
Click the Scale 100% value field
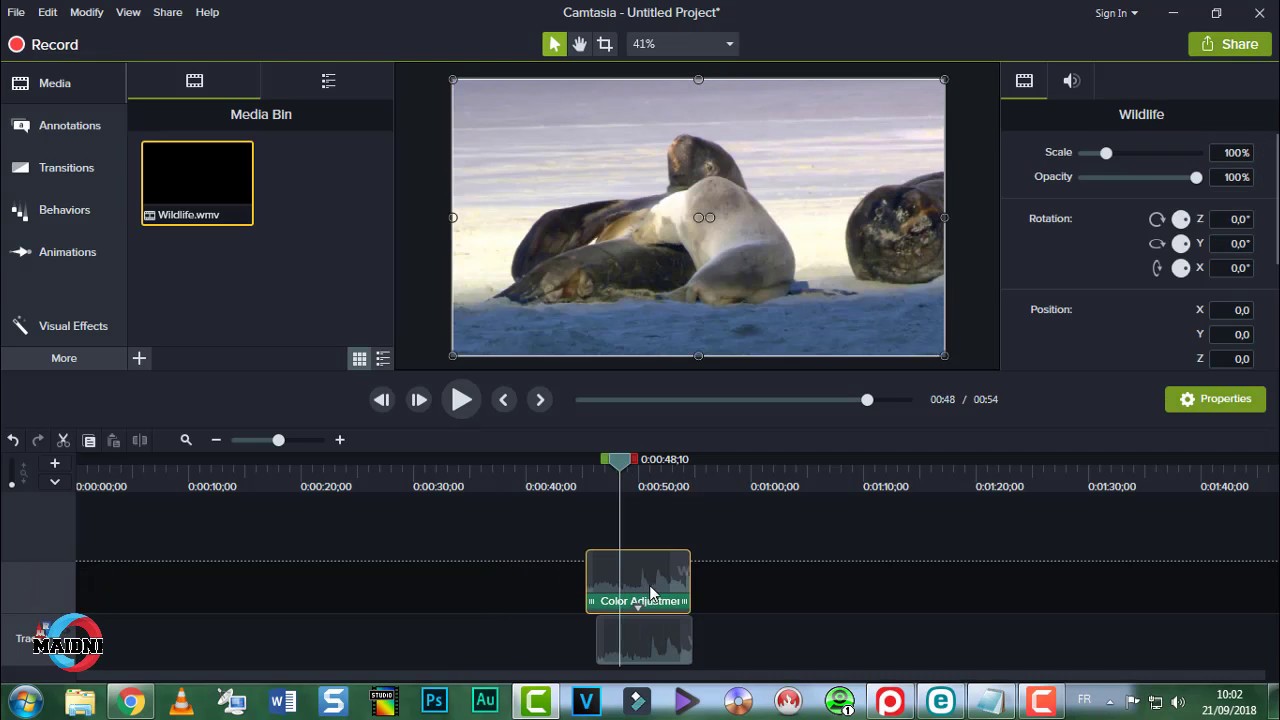(1231, 153)
